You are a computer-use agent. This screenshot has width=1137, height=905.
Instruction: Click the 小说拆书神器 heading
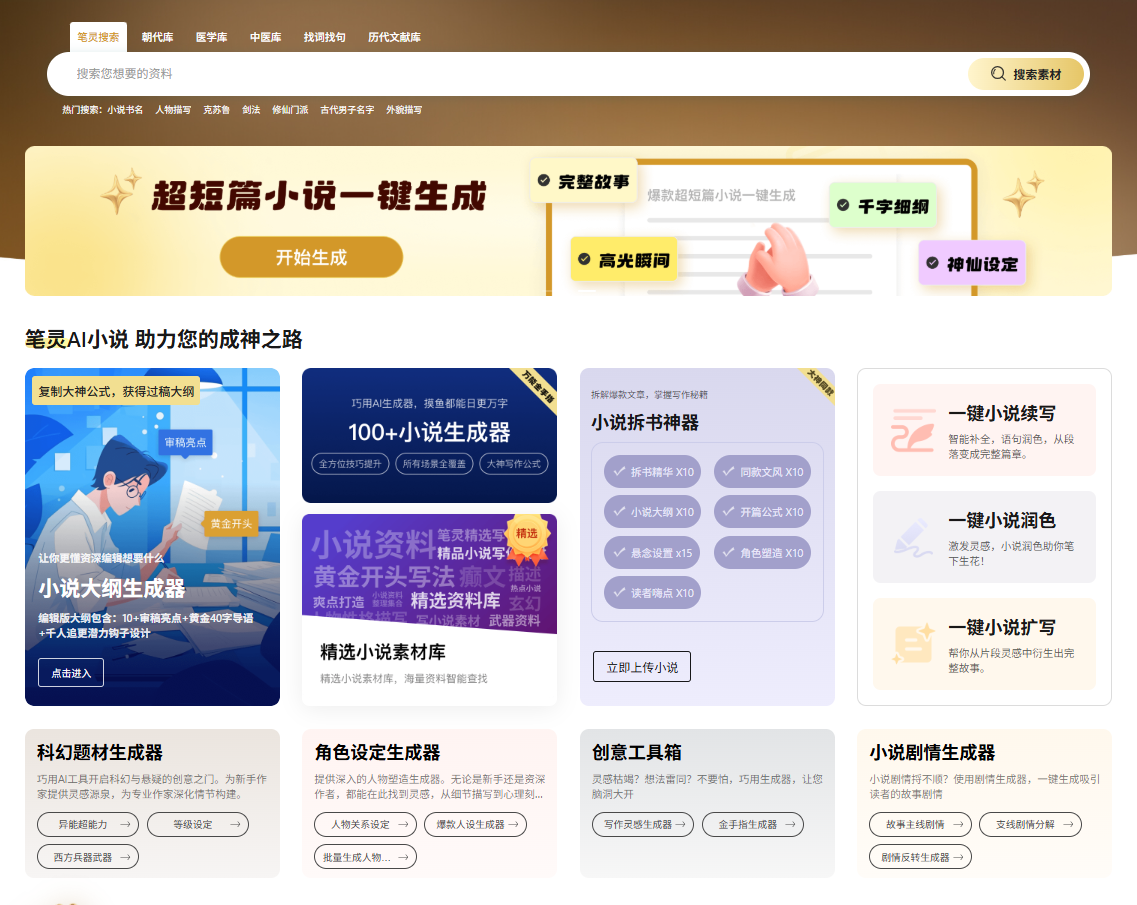(x=645, y=423)
